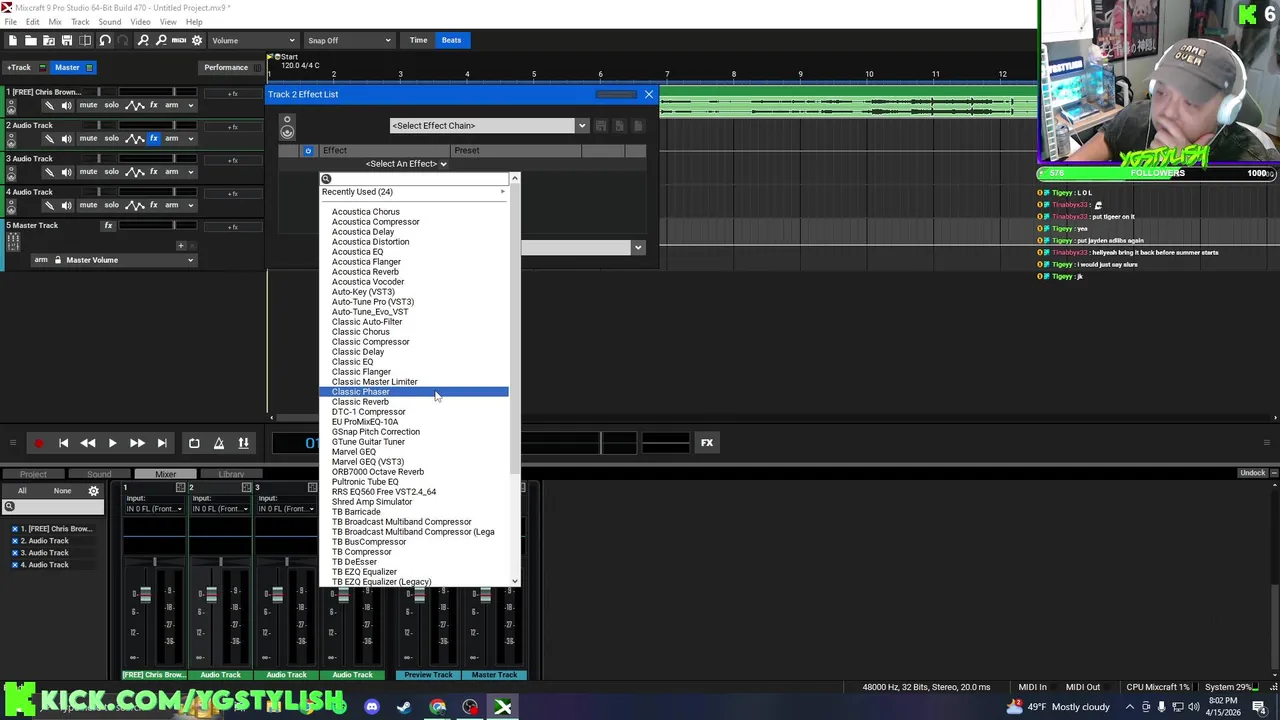The image size is (1280, 720).
Task: Open the fx button on the Master Track
Action: tap(108, 225)
